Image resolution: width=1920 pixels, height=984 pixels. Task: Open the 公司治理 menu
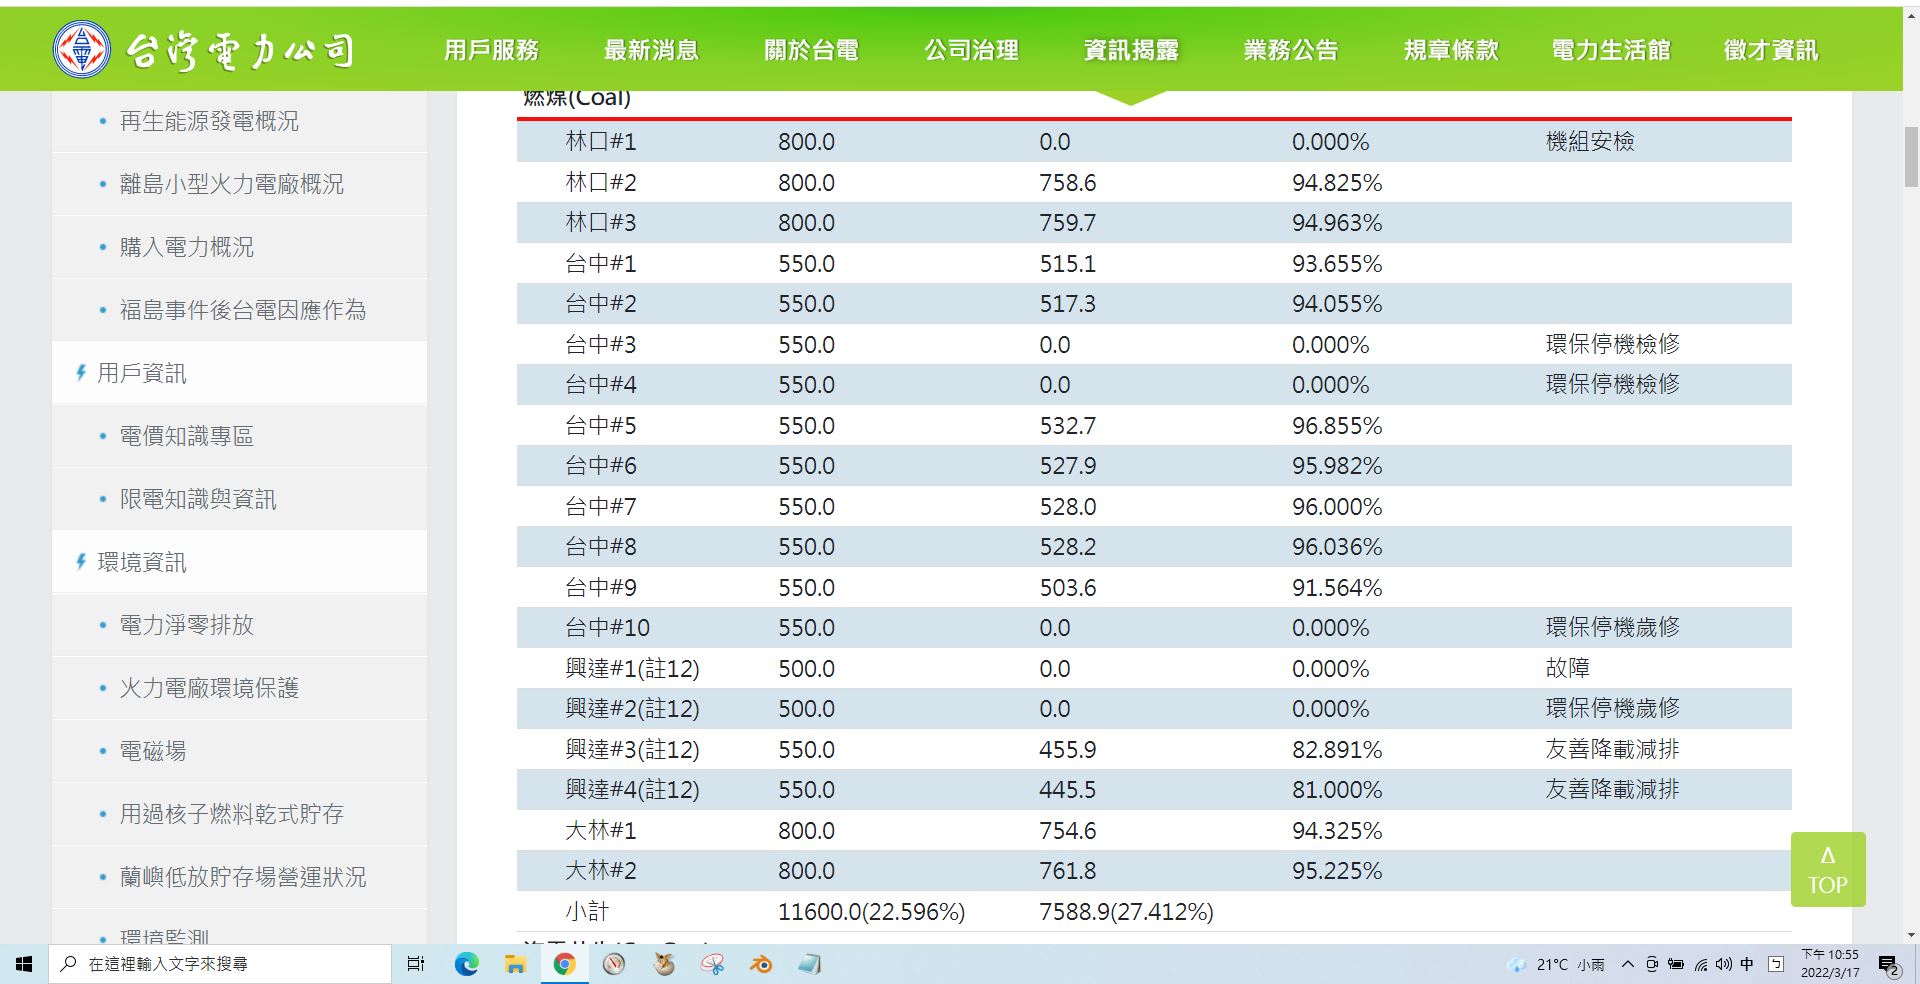coord(971,50)
